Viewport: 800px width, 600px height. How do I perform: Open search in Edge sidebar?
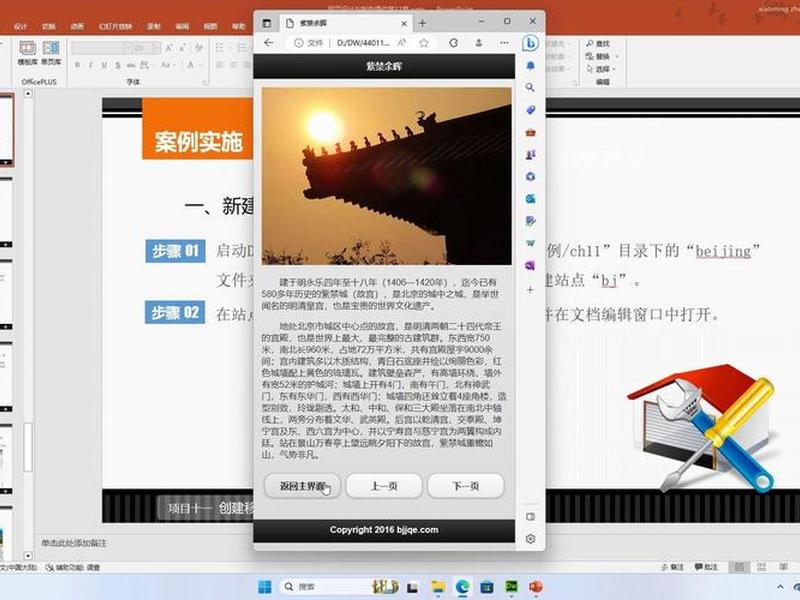click(x=530, y=88)
